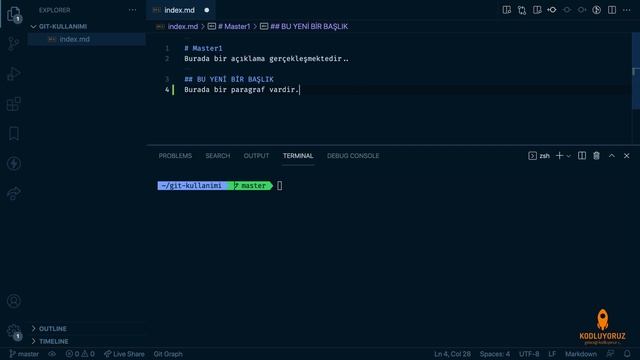Viewport: 640px width, 360px height.
Task: Switch to the OUTPUT tab
Action: (x=256, y=156)
